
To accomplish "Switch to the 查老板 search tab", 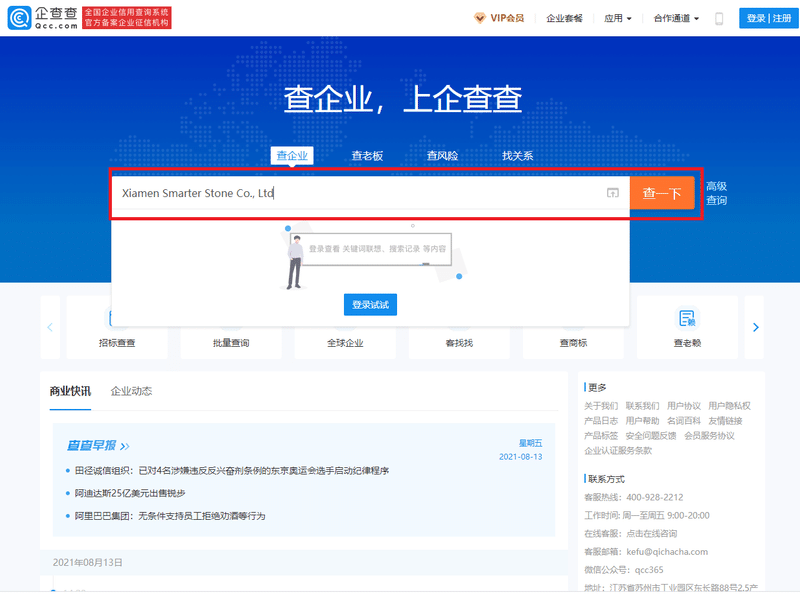I will click(367, 156).
